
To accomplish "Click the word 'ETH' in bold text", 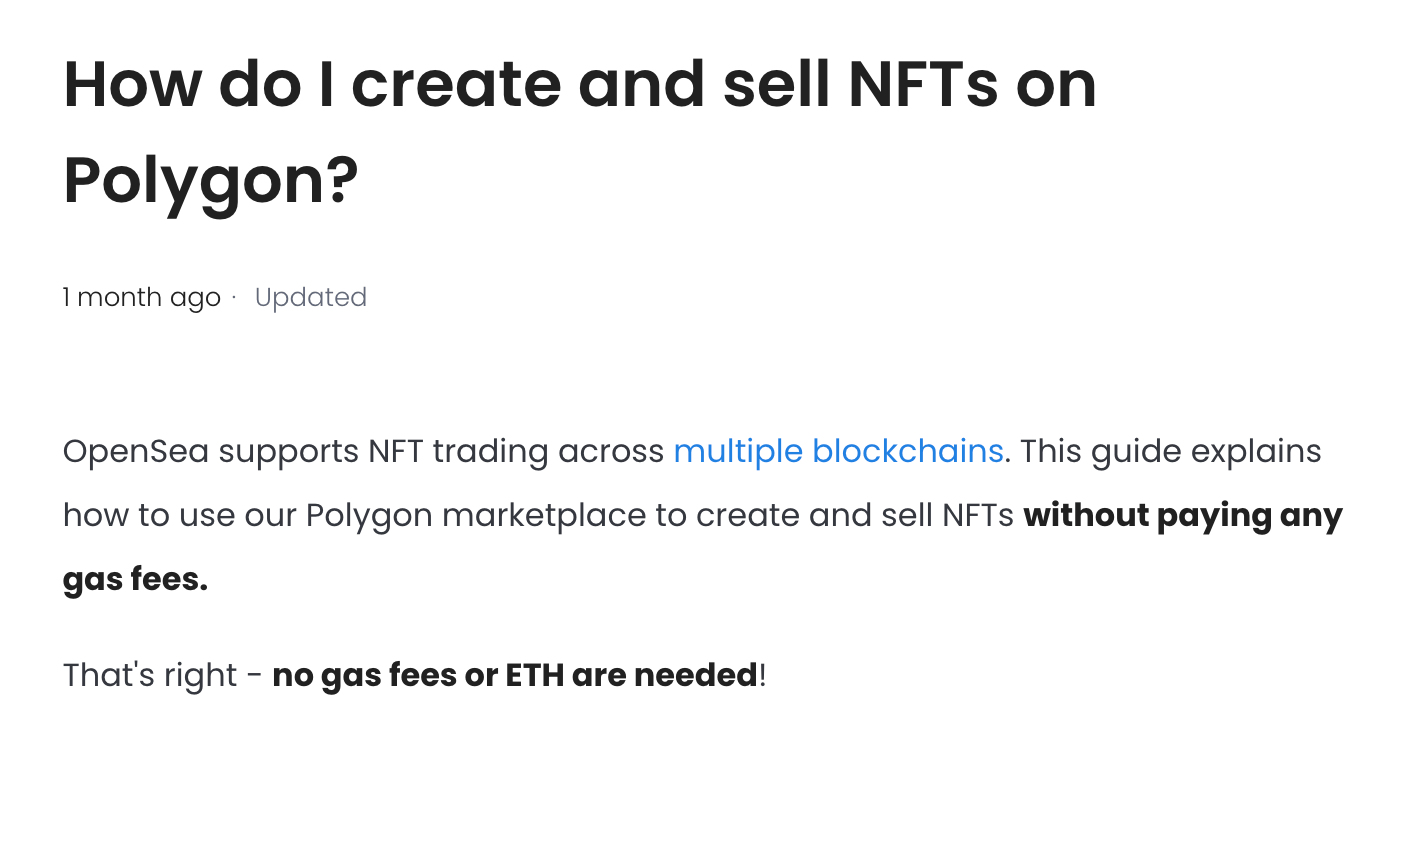I will coord(534,675).
